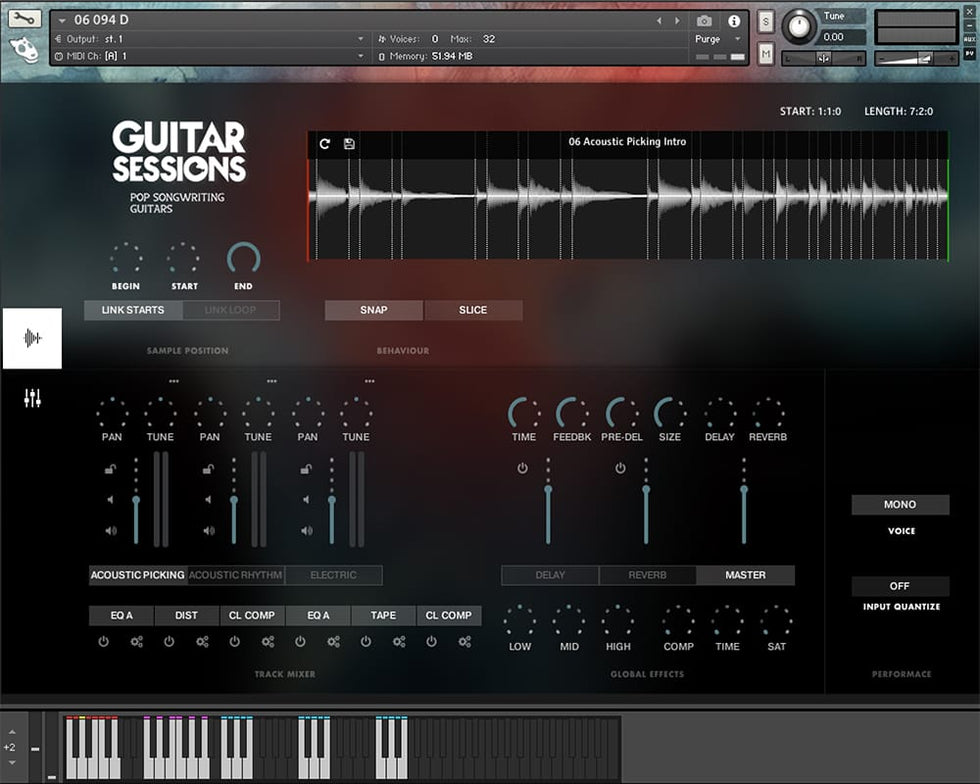The image size is (980, 784).
Task: Select the waveform view sidebar icon
Action: (x=32, y=338)
